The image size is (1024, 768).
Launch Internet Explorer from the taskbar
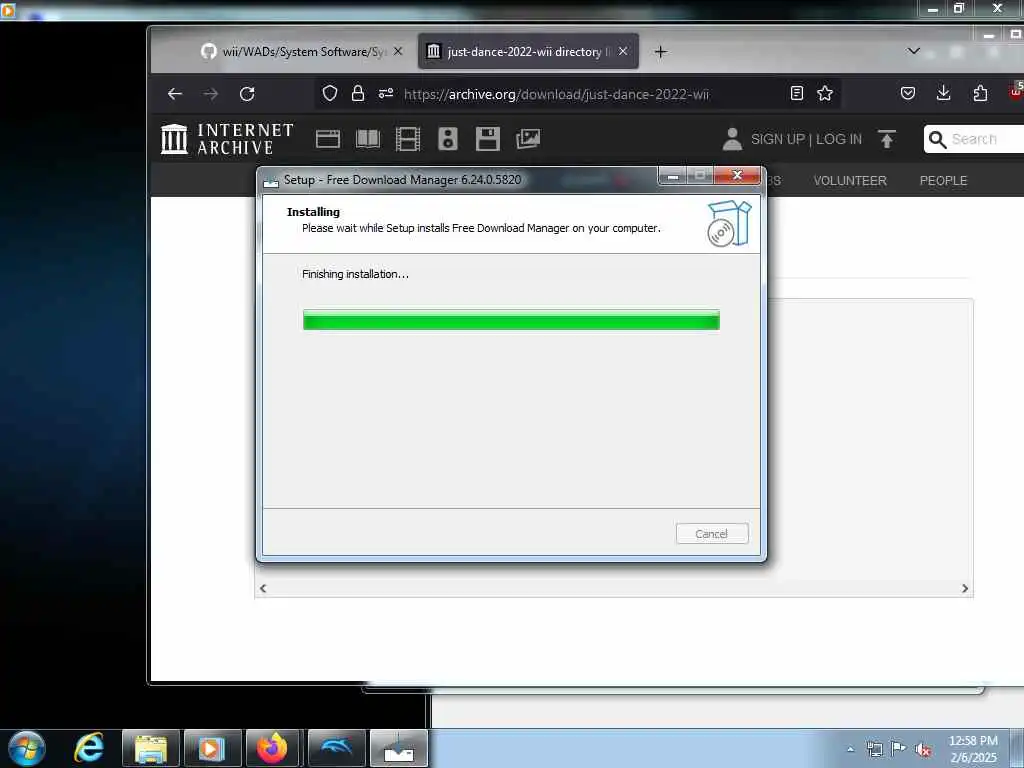coord(89,748)
